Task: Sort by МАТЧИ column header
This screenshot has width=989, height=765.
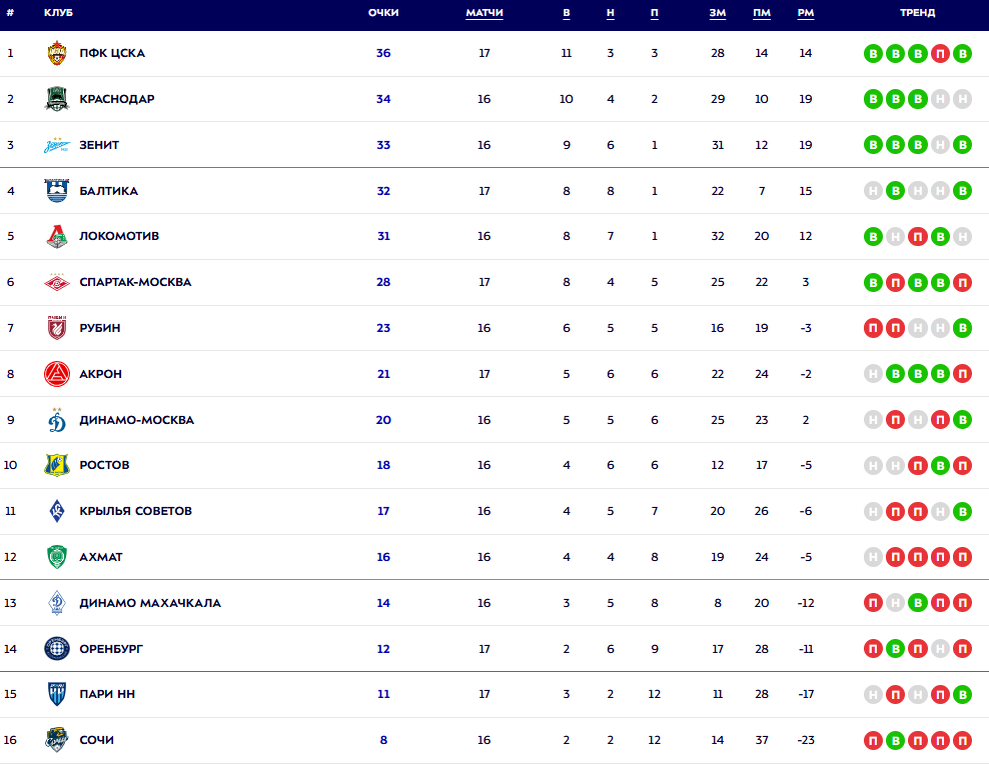Action: tap(484, 13)
